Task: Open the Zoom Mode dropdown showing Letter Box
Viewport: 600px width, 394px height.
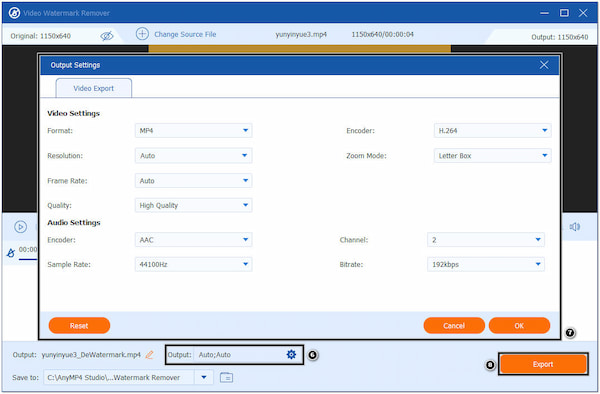Action: pos(492,156)
